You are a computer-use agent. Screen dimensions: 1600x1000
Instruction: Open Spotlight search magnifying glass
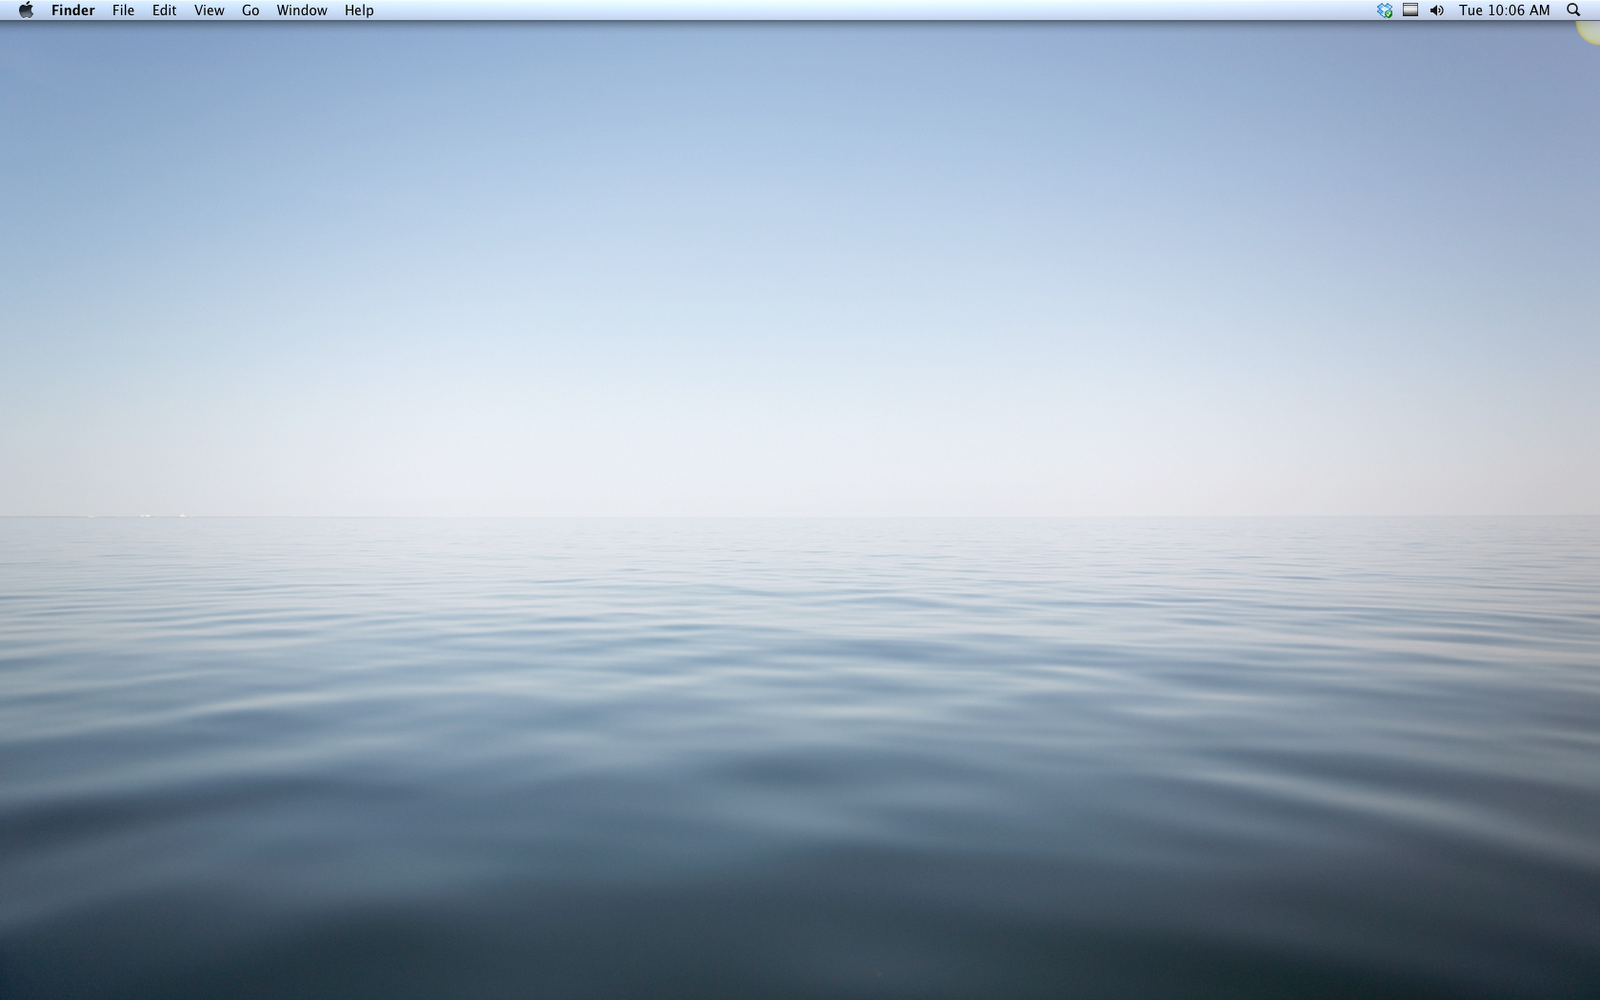pyautogui.click(x=1573, y=10)
